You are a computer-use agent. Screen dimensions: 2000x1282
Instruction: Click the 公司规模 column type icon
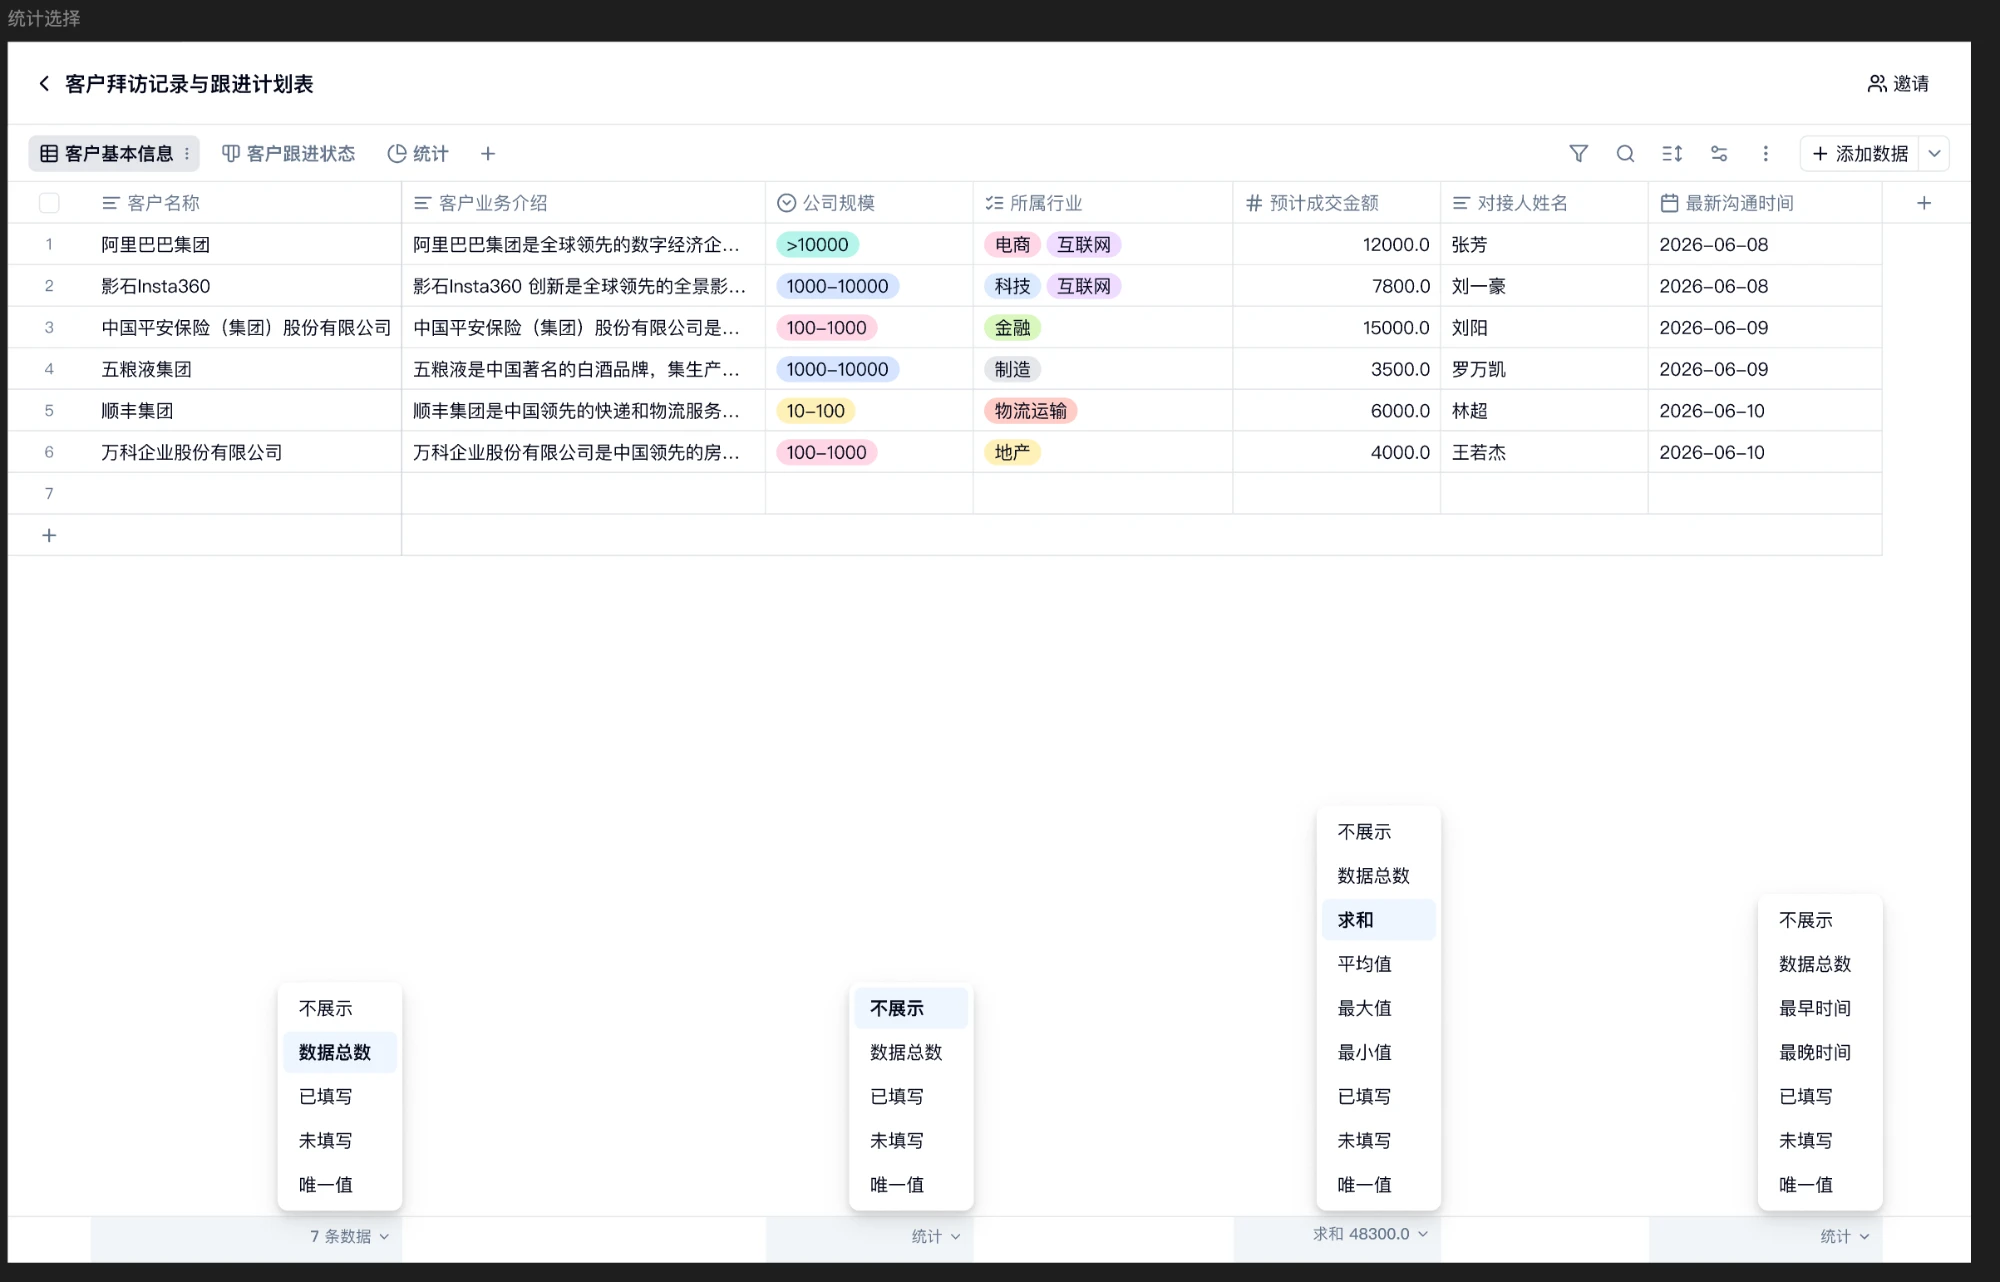click(x=786, y=203)
